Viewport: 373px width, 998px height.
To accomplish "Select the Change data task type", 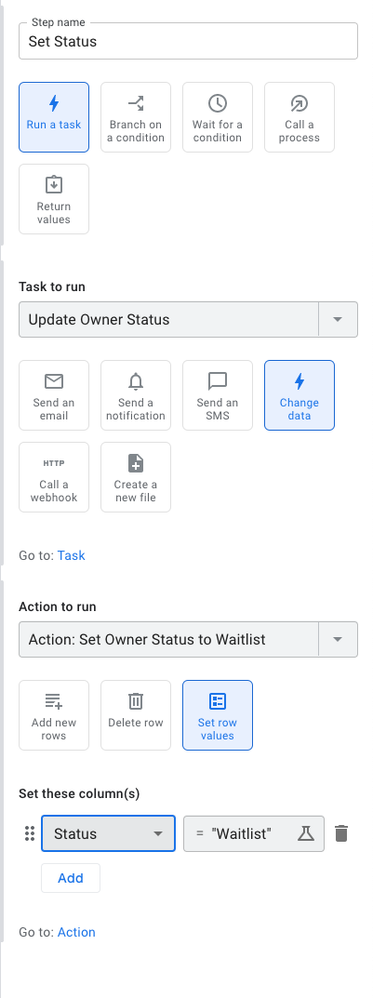I will click(x=299, y=395).
